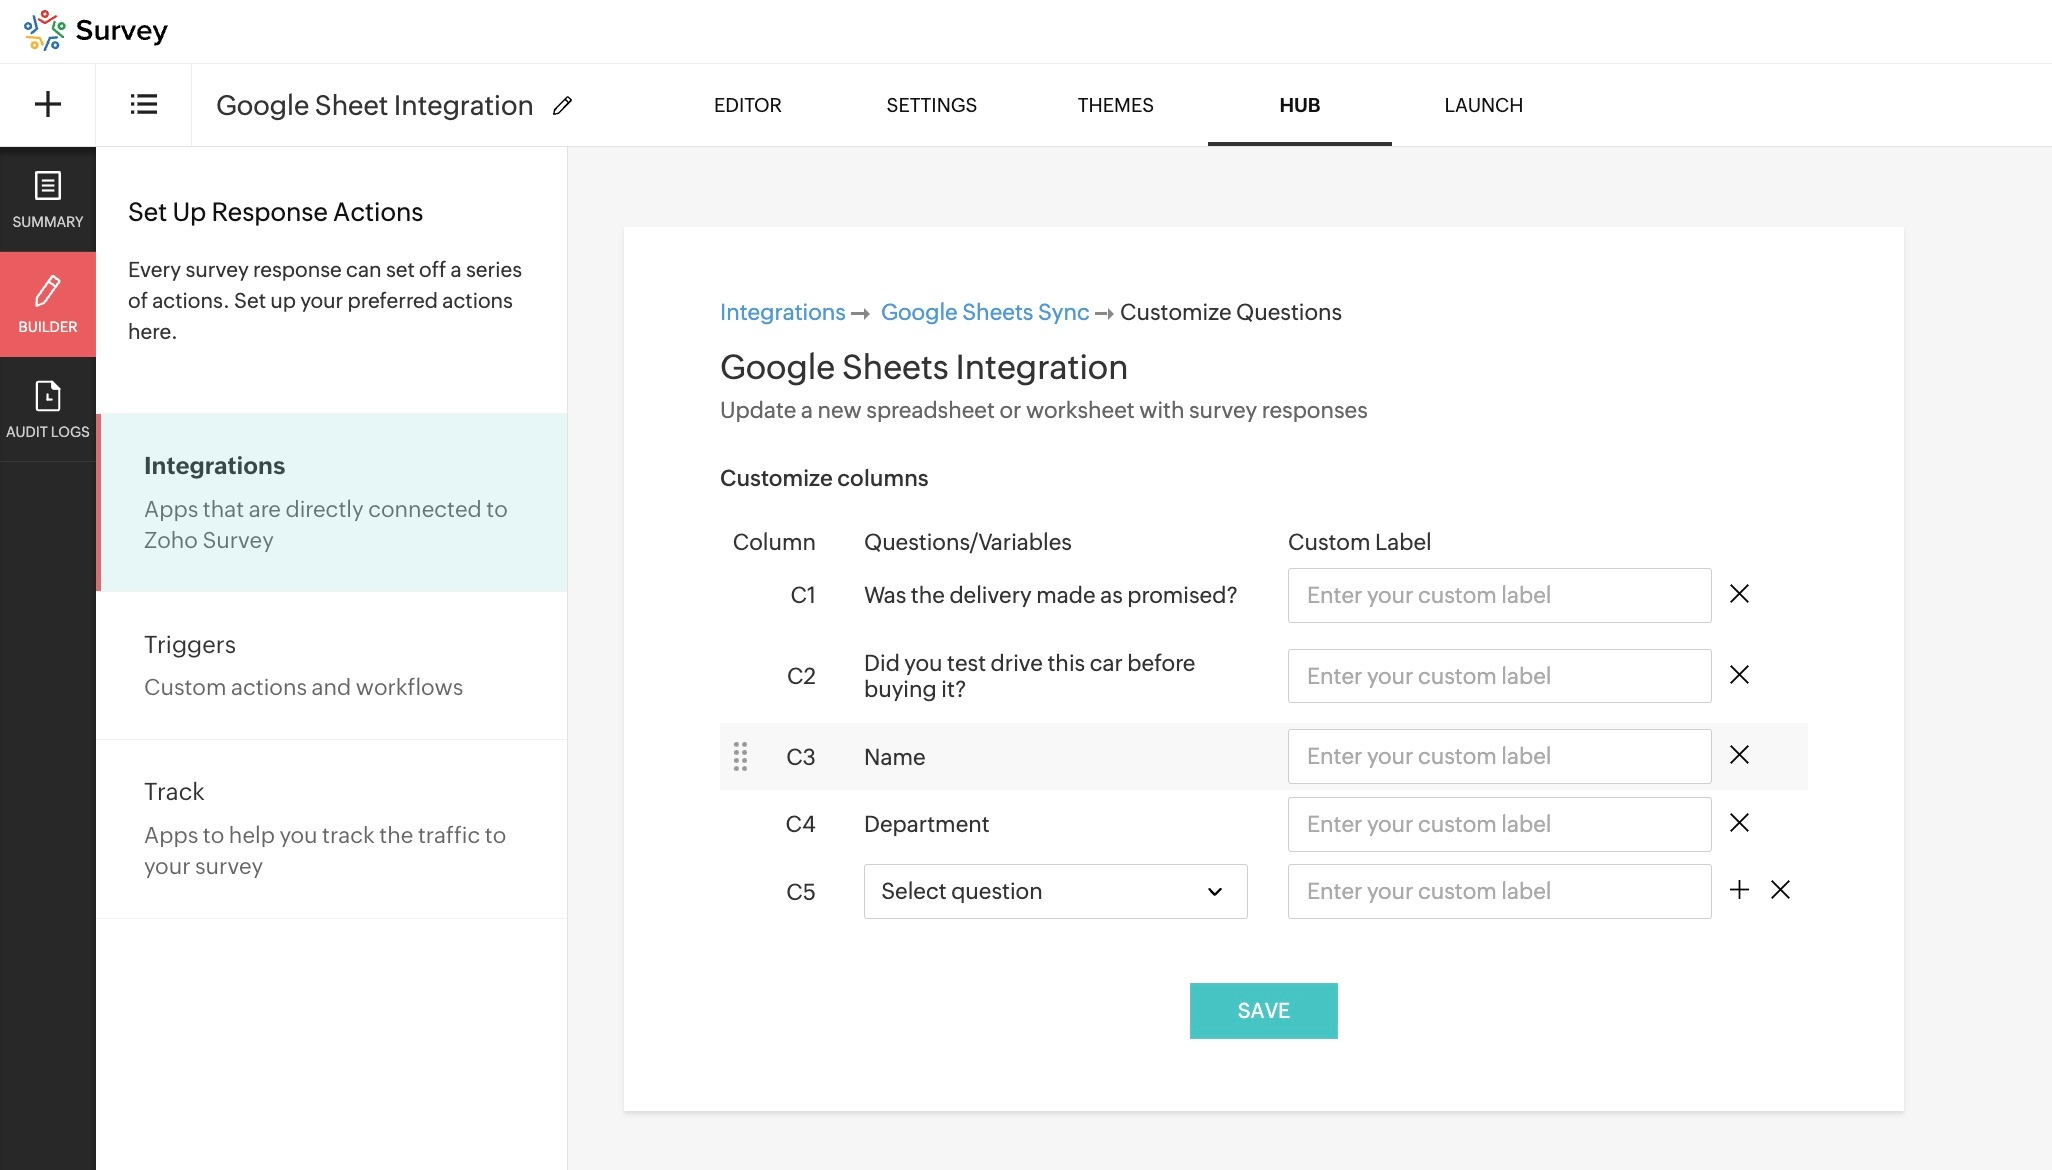Remove the C4 Department column
This screenshot has height=1170, width=2052.
1739,823
